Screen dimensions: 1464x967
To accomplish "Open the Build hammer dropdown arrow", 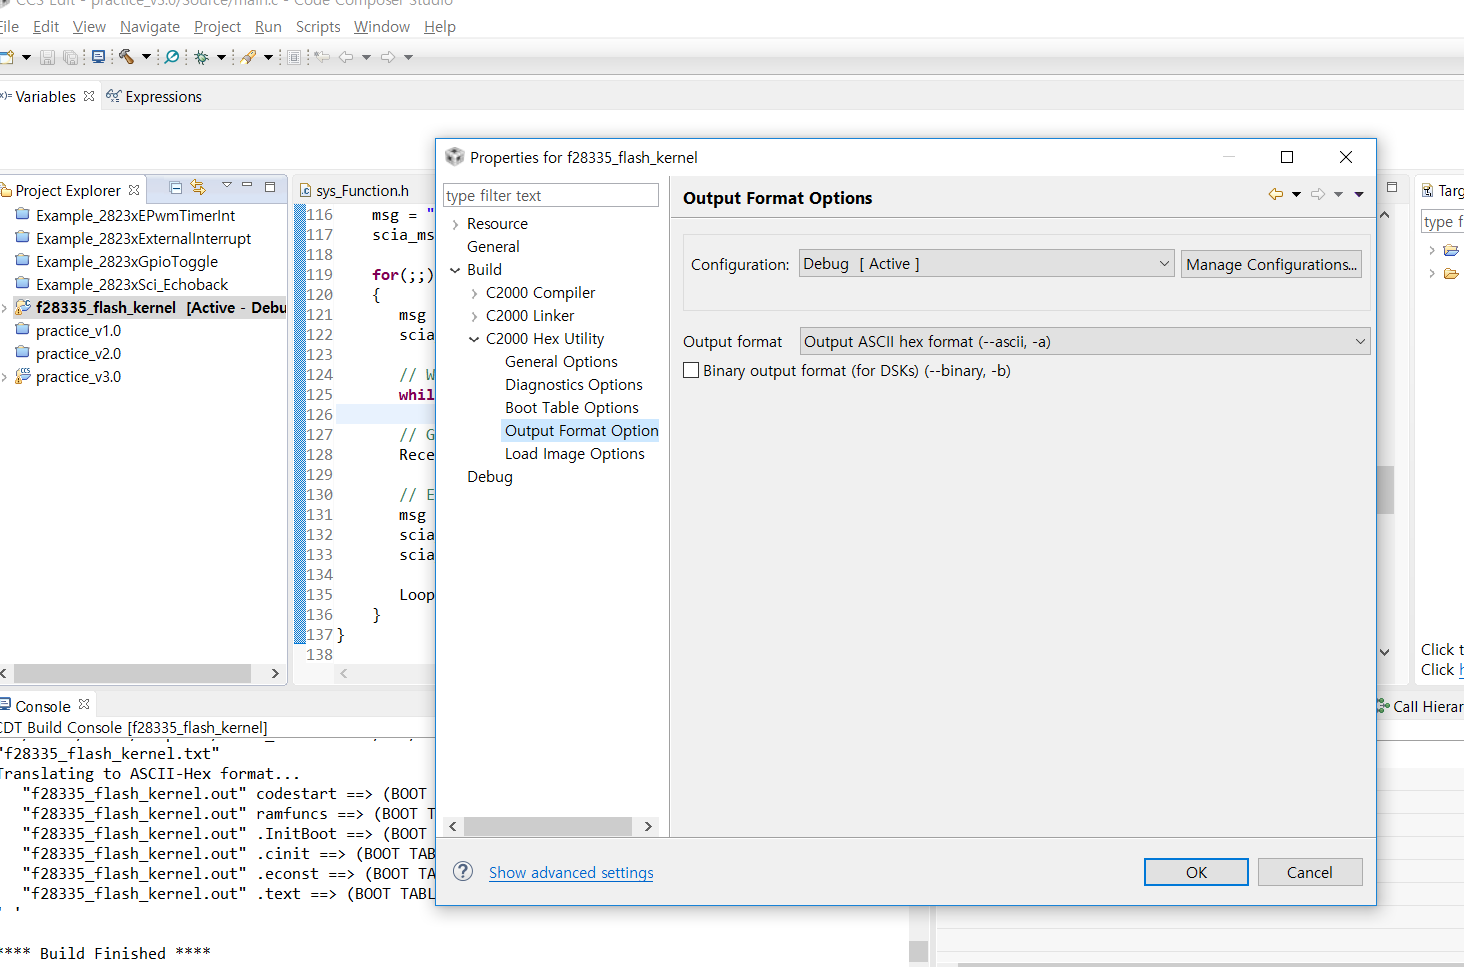I will pyautogui.click(x=146, y=57).
